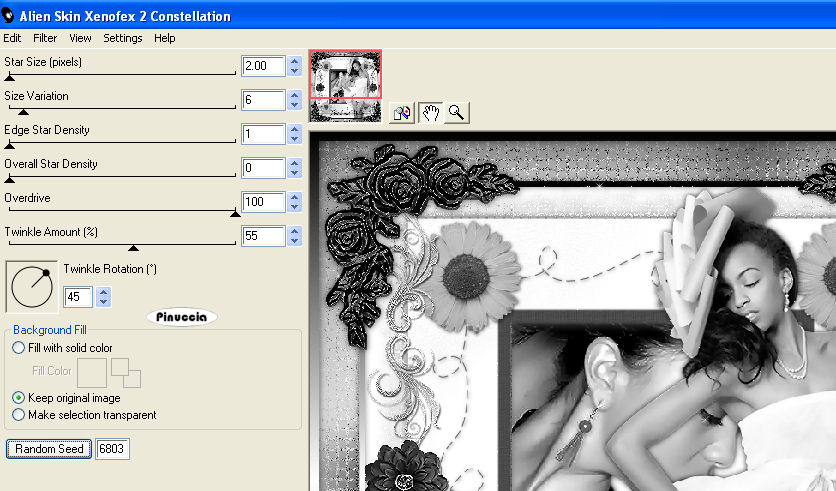Click the Star Size slider handle
Viewport: 836px width, 491px height.
coord(9,78)
